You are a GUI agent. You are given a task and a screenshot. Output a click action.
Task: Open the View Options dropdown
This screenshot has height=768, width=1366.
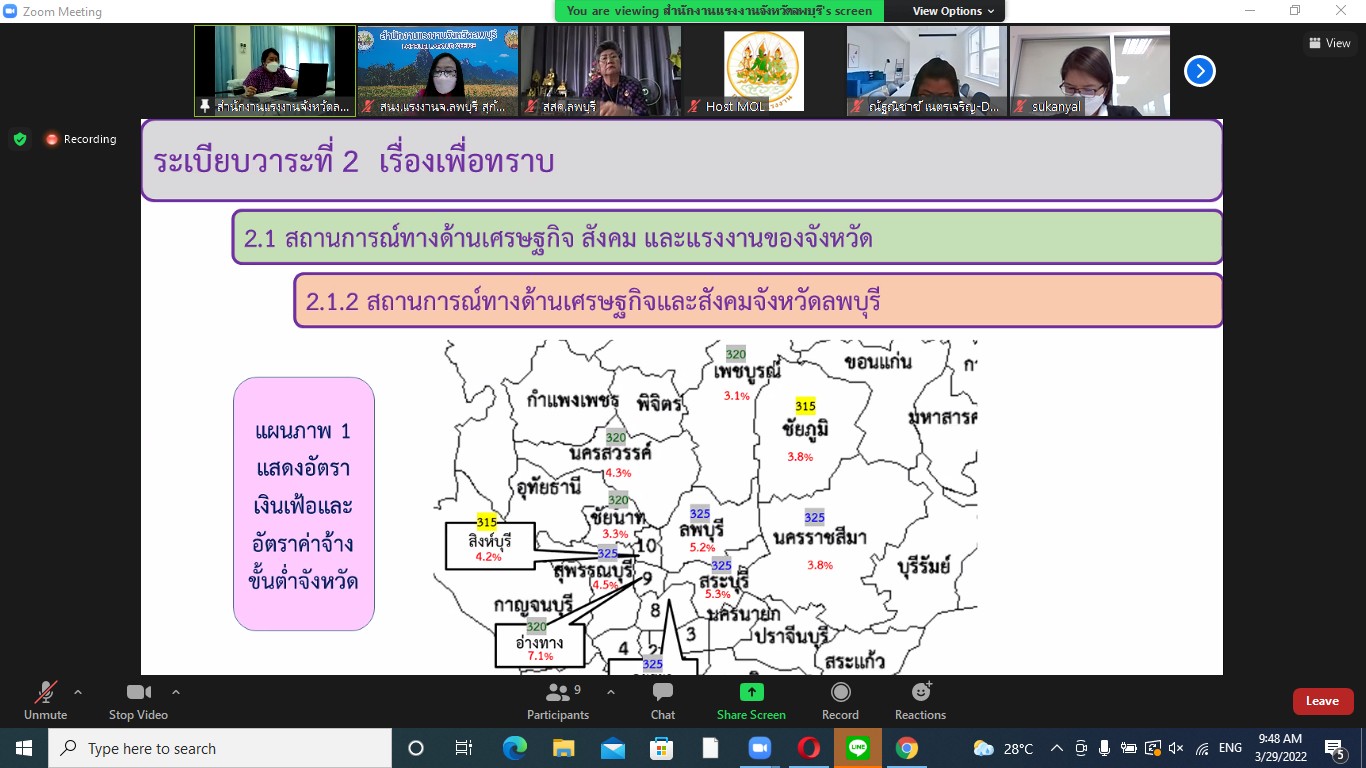(x=953, y=11)
